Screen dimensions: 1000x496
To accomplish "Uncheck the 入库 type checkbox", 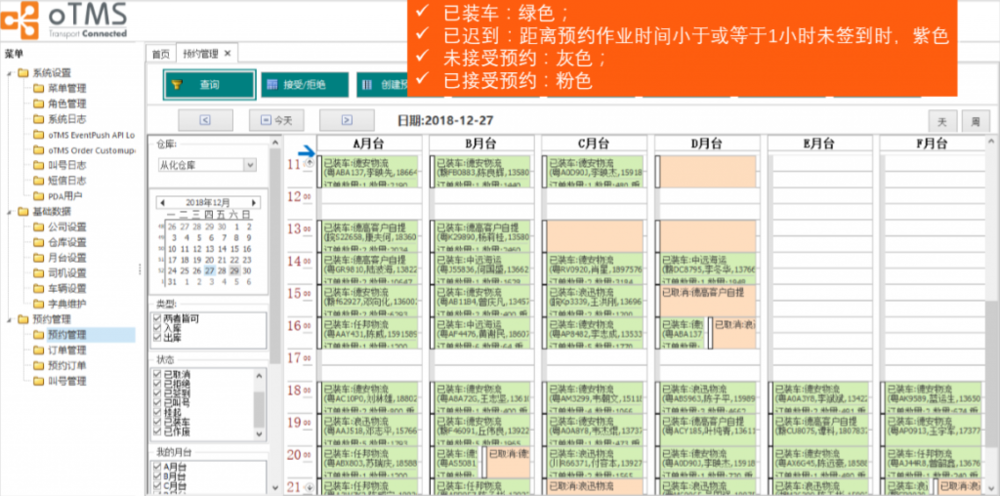I will (157, 329).
